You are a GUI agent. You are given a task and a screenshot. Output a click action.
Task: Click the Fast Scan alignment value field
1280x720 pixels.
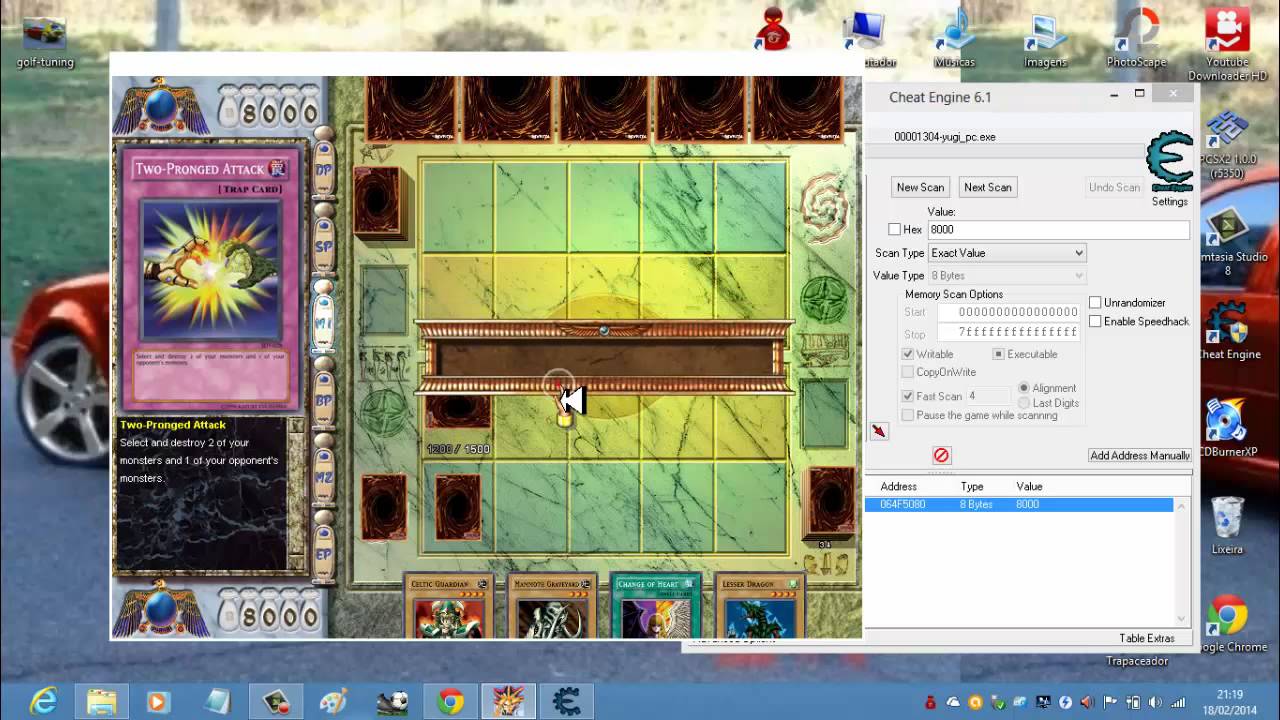(x=987, y=396)
